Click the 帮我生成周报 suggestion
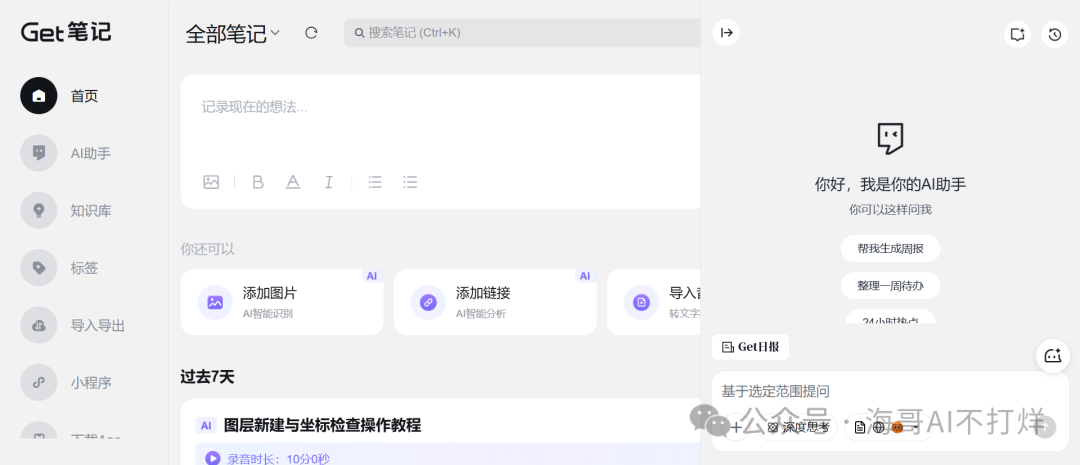The width and height of the screenshot is (1080, 465). pyautogui.click(x=890, y=248)
